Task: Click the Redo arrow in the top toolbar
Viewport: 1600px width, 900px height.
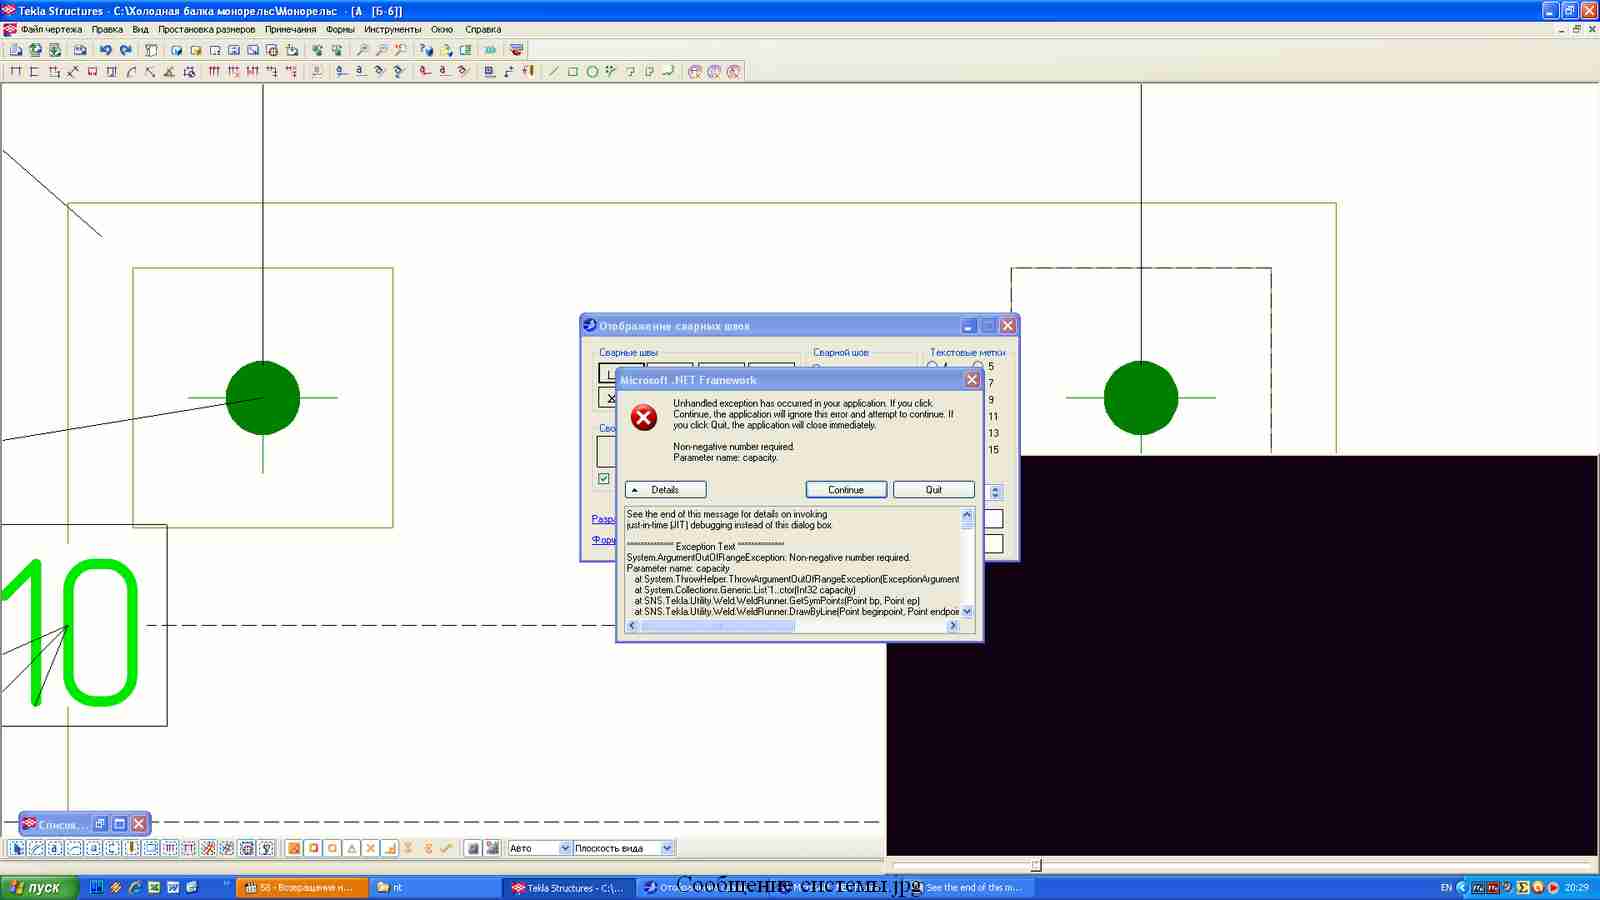Action: click(126, 50)
